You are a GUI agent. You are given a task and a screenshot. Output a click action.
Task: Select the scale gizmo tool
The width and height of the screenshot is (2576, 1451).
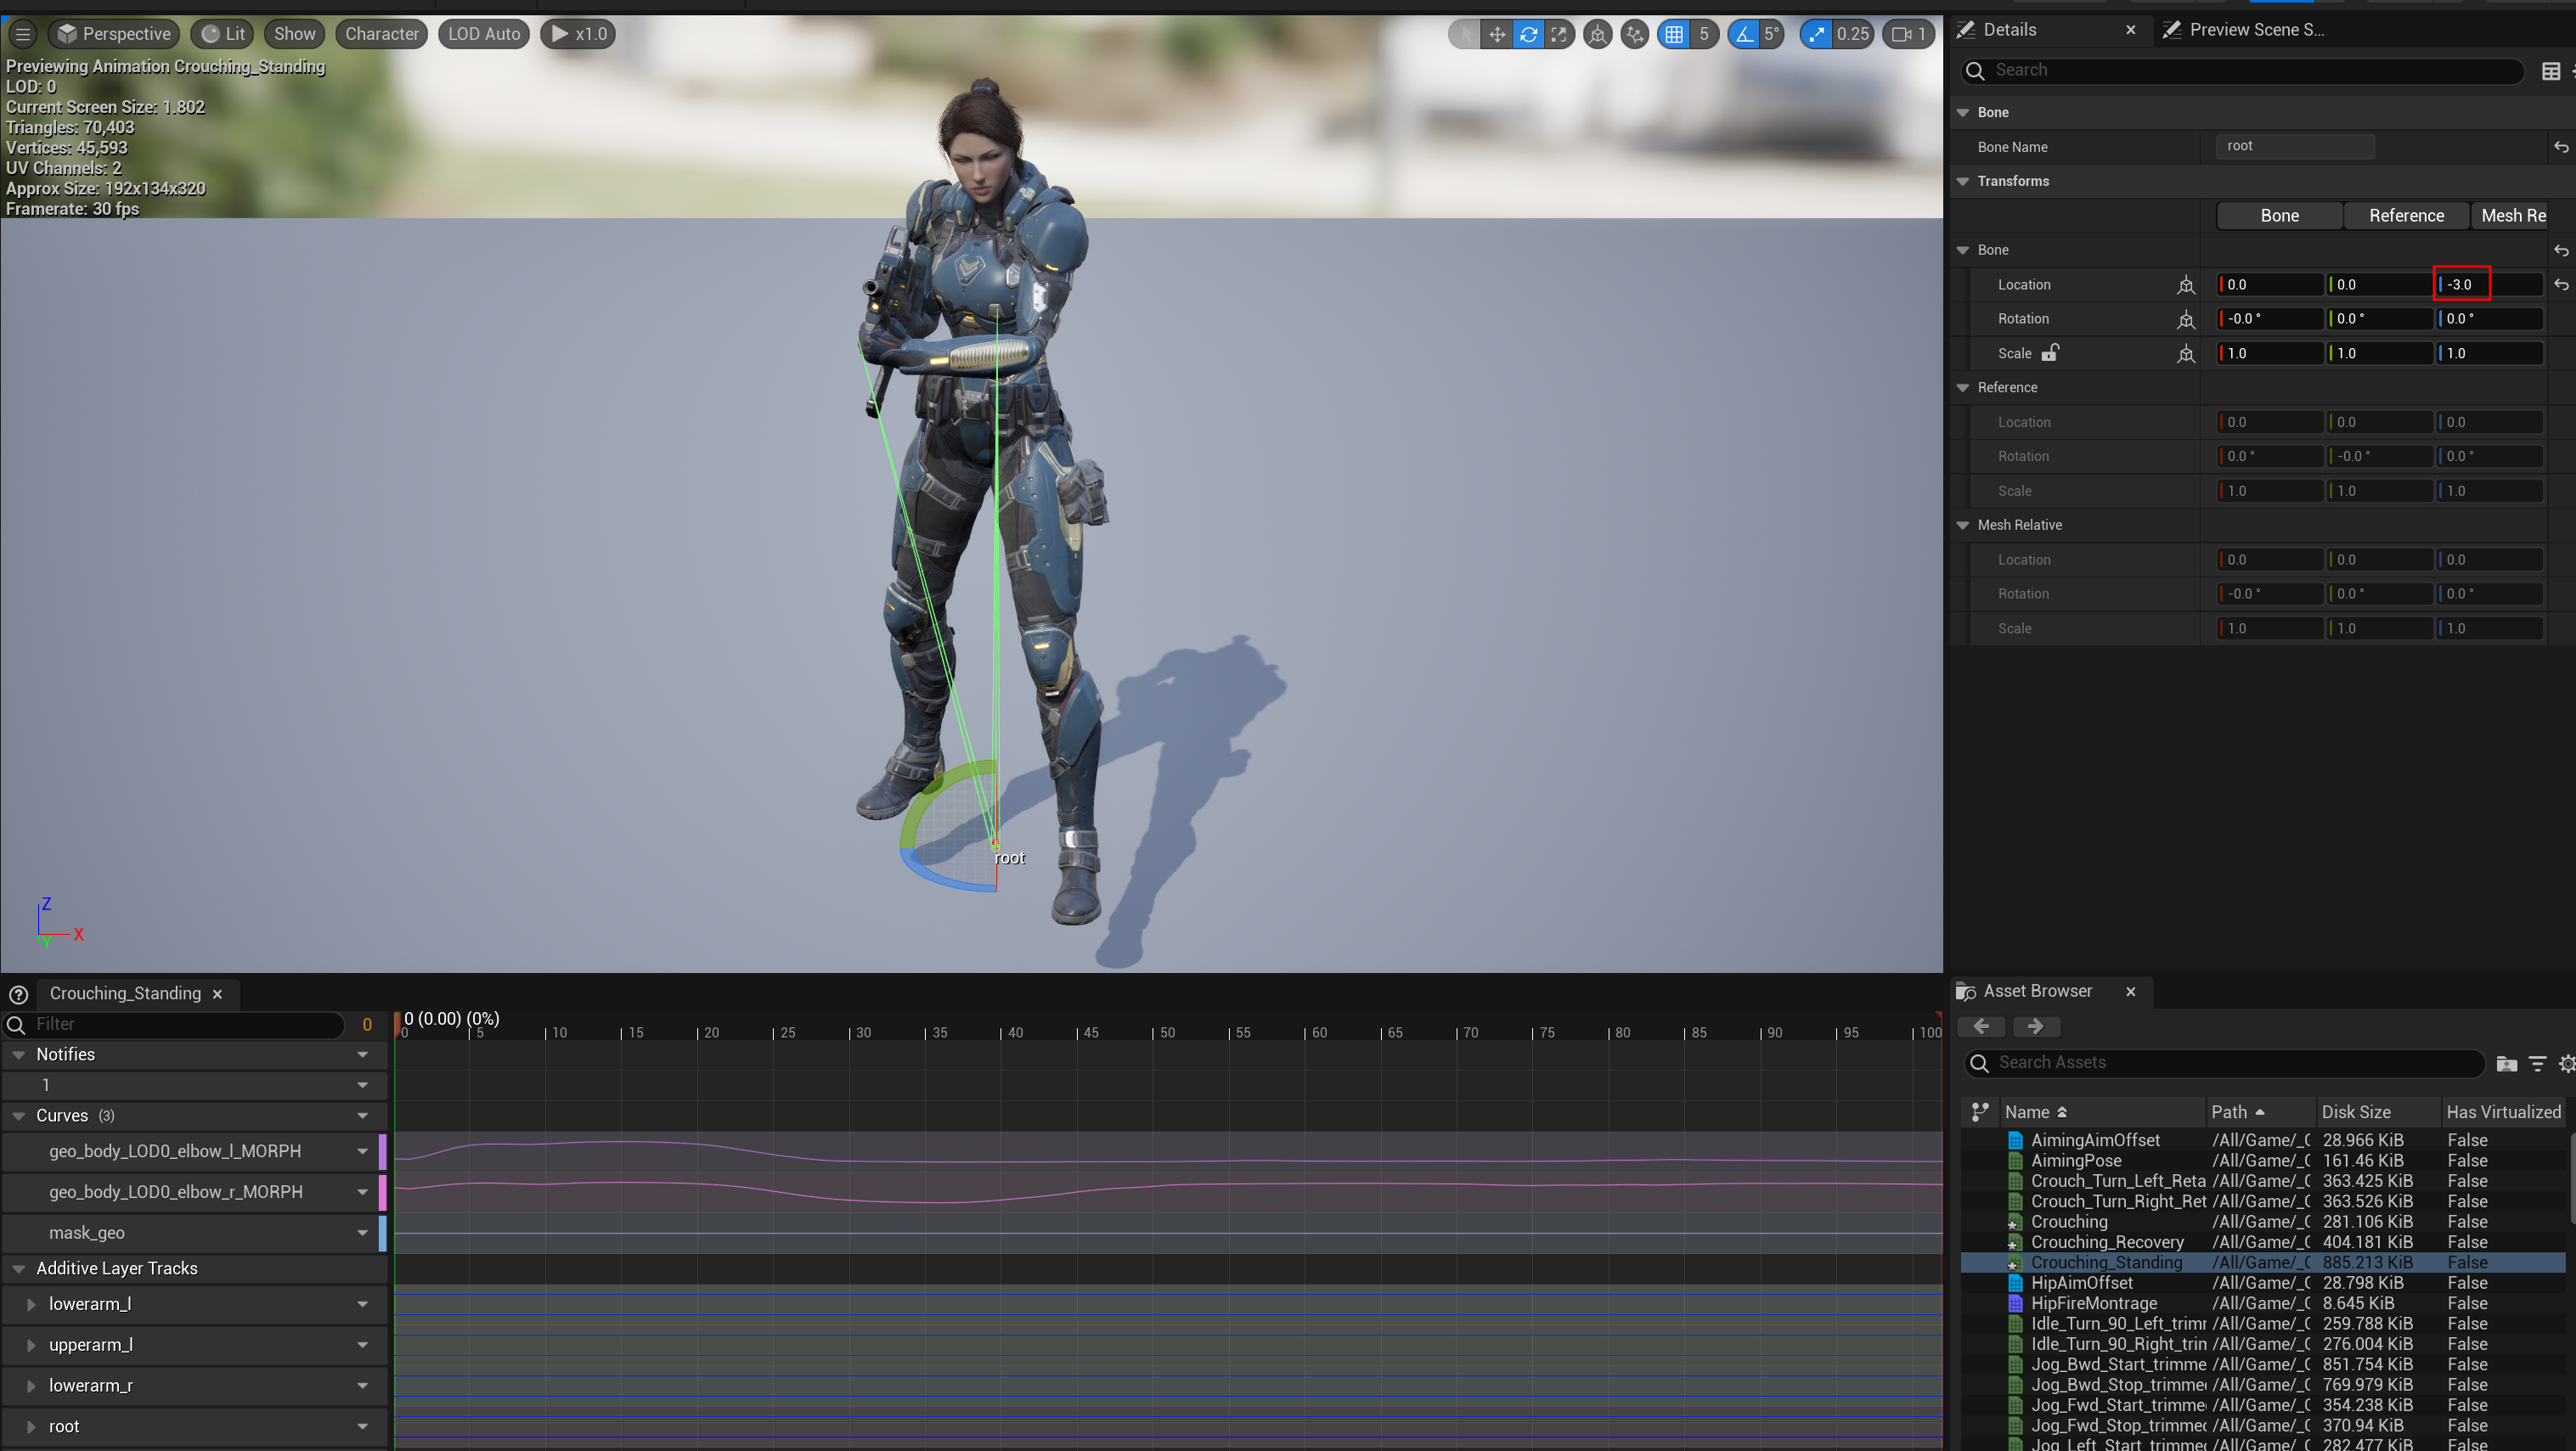[1559, 34]
